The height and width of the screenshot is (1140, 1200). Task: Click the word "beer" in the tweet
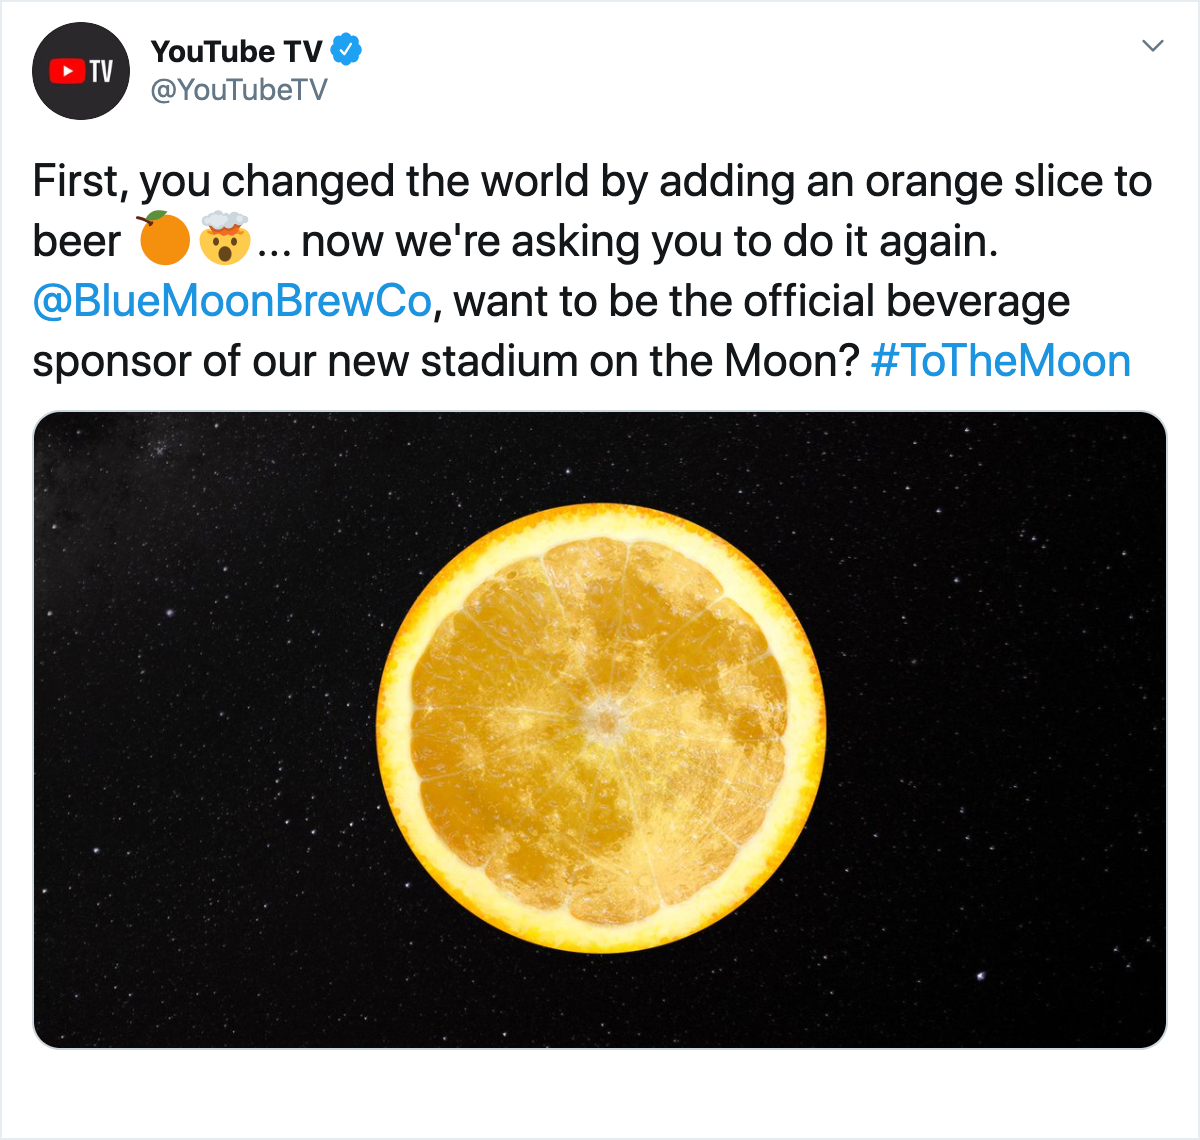77,242
